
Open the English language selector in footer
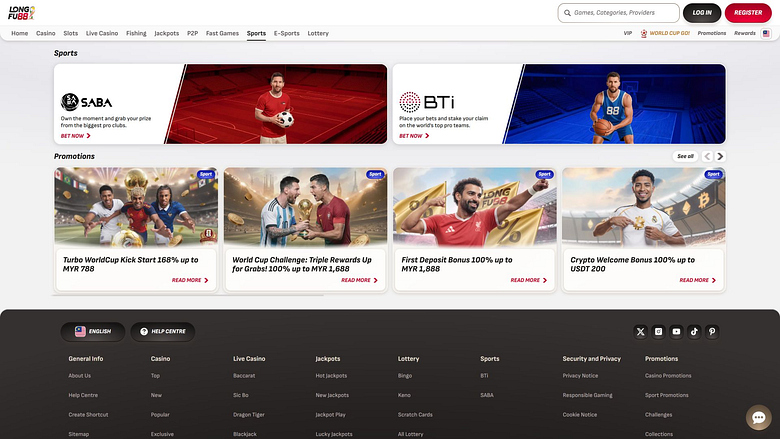93,332
